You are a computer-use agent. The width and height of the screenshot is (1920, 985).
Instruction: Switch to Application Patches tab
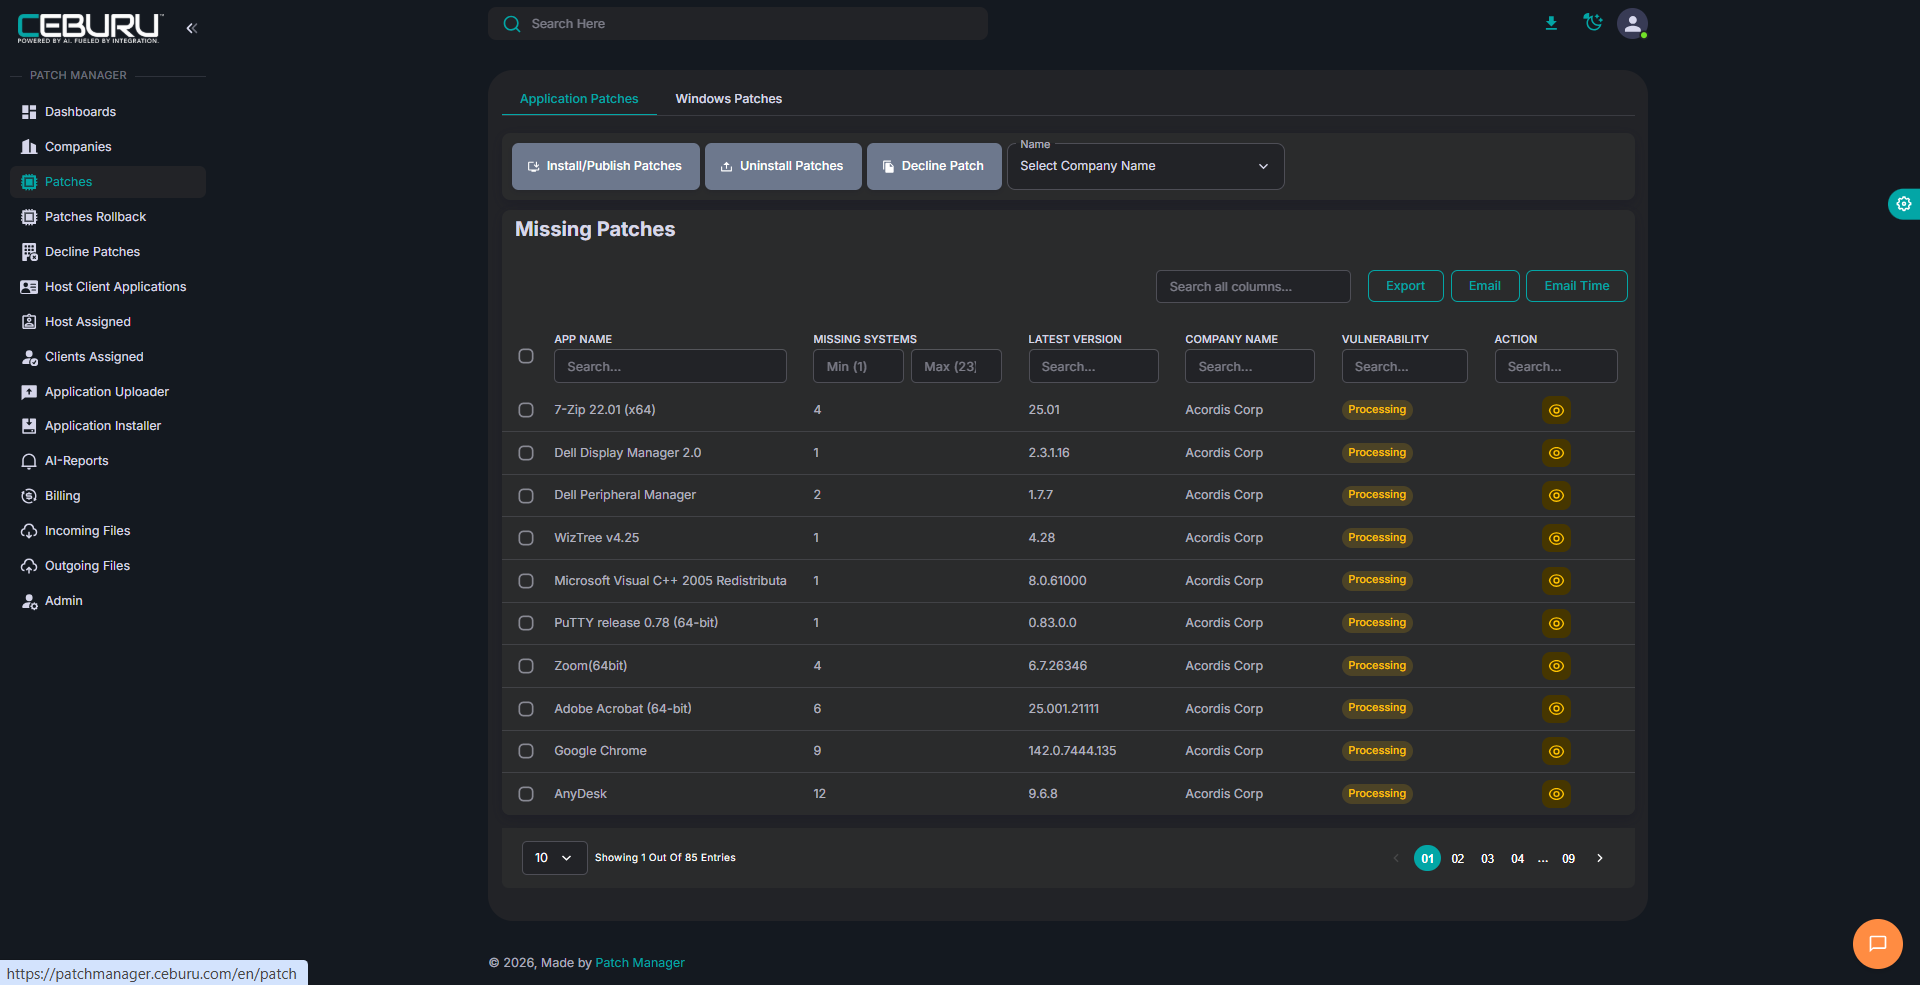pos(579,99)
